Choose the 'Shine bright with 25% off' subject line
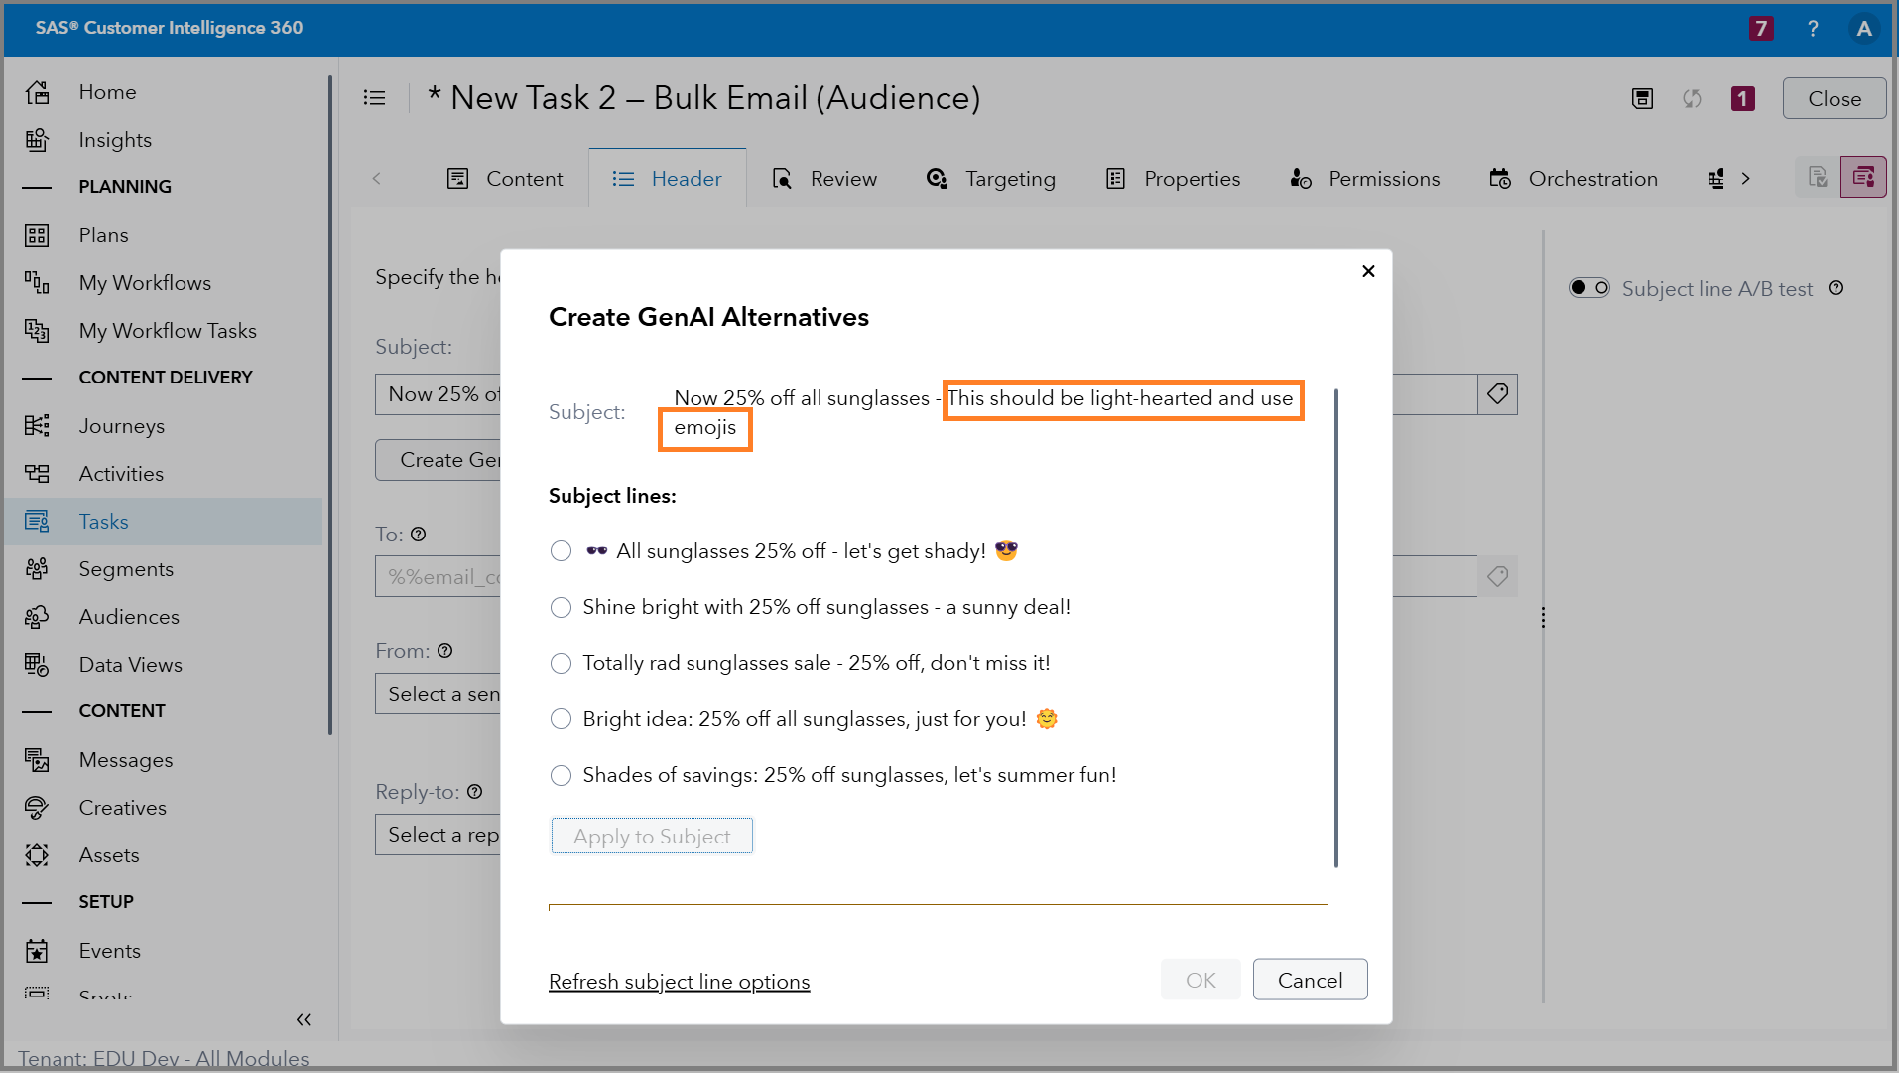 pos(561,607)
